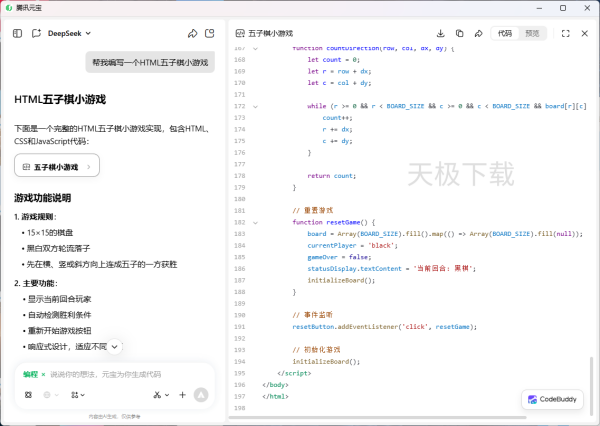The height and width of the screenshot is (426, 600).
Task: Remove the 编程 mode tag
Action: coord(43,374)
